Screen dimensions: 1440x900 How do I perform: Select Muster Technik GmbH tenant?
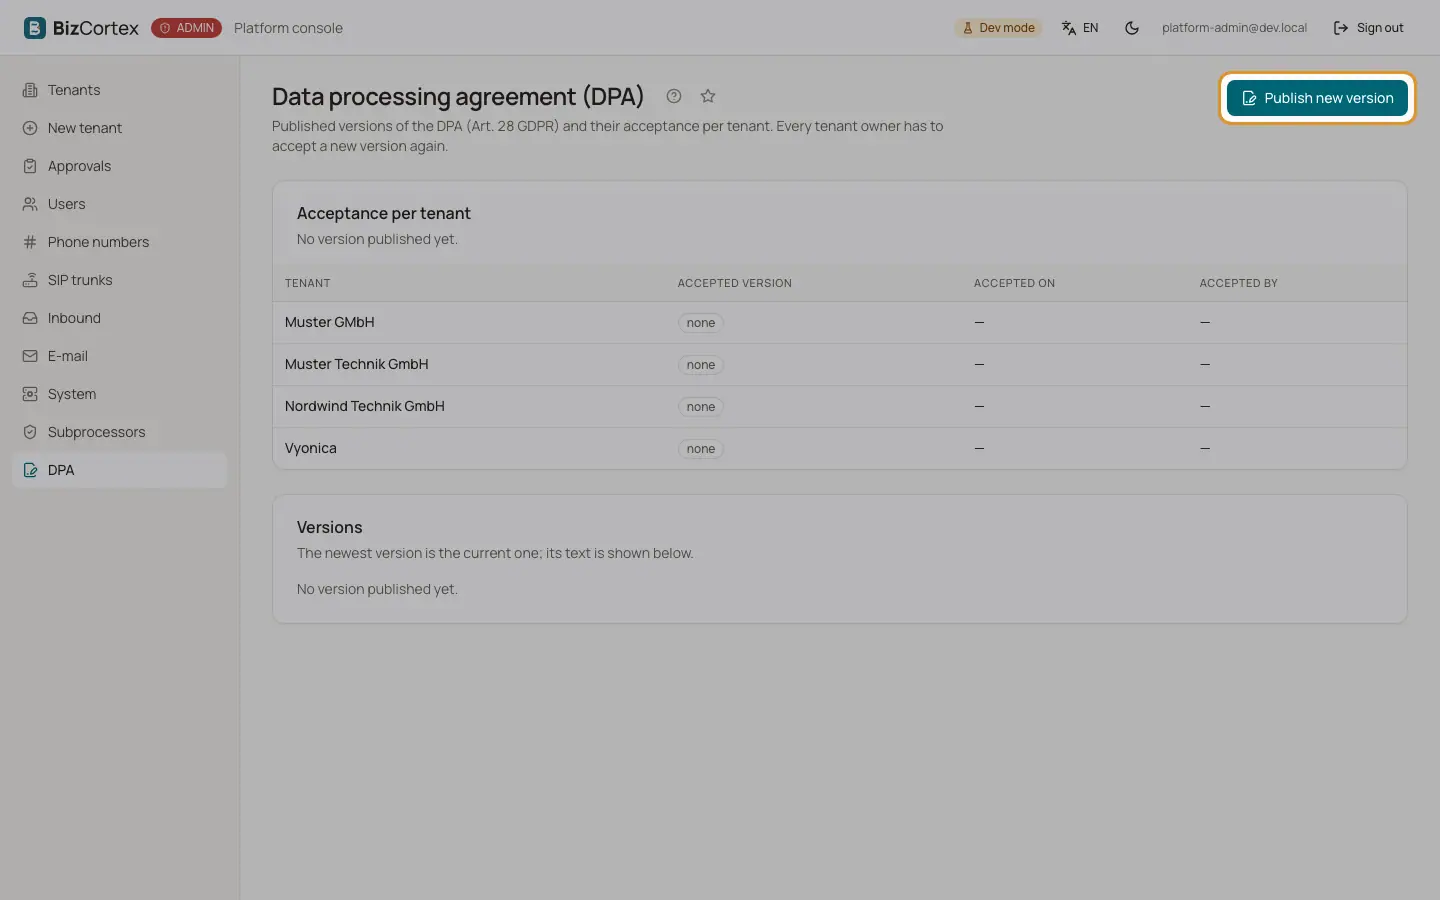click(x=840, y=364)
